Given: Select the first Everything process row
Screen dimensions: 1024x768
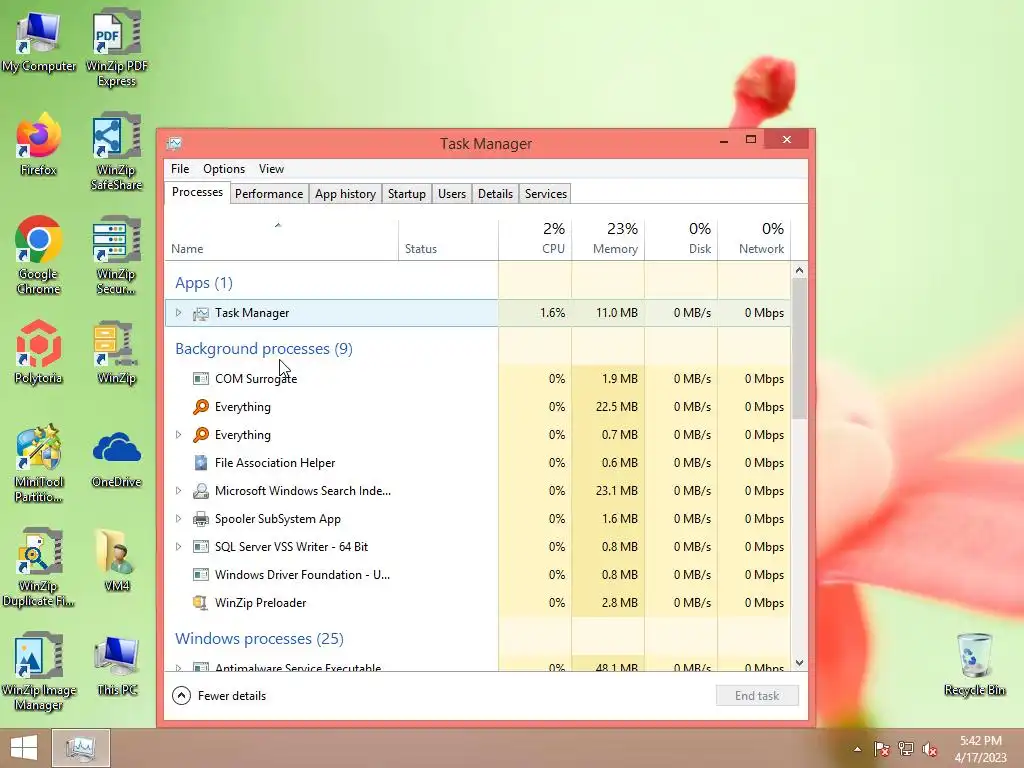Looking at the screenshot, I should [478, 407].
